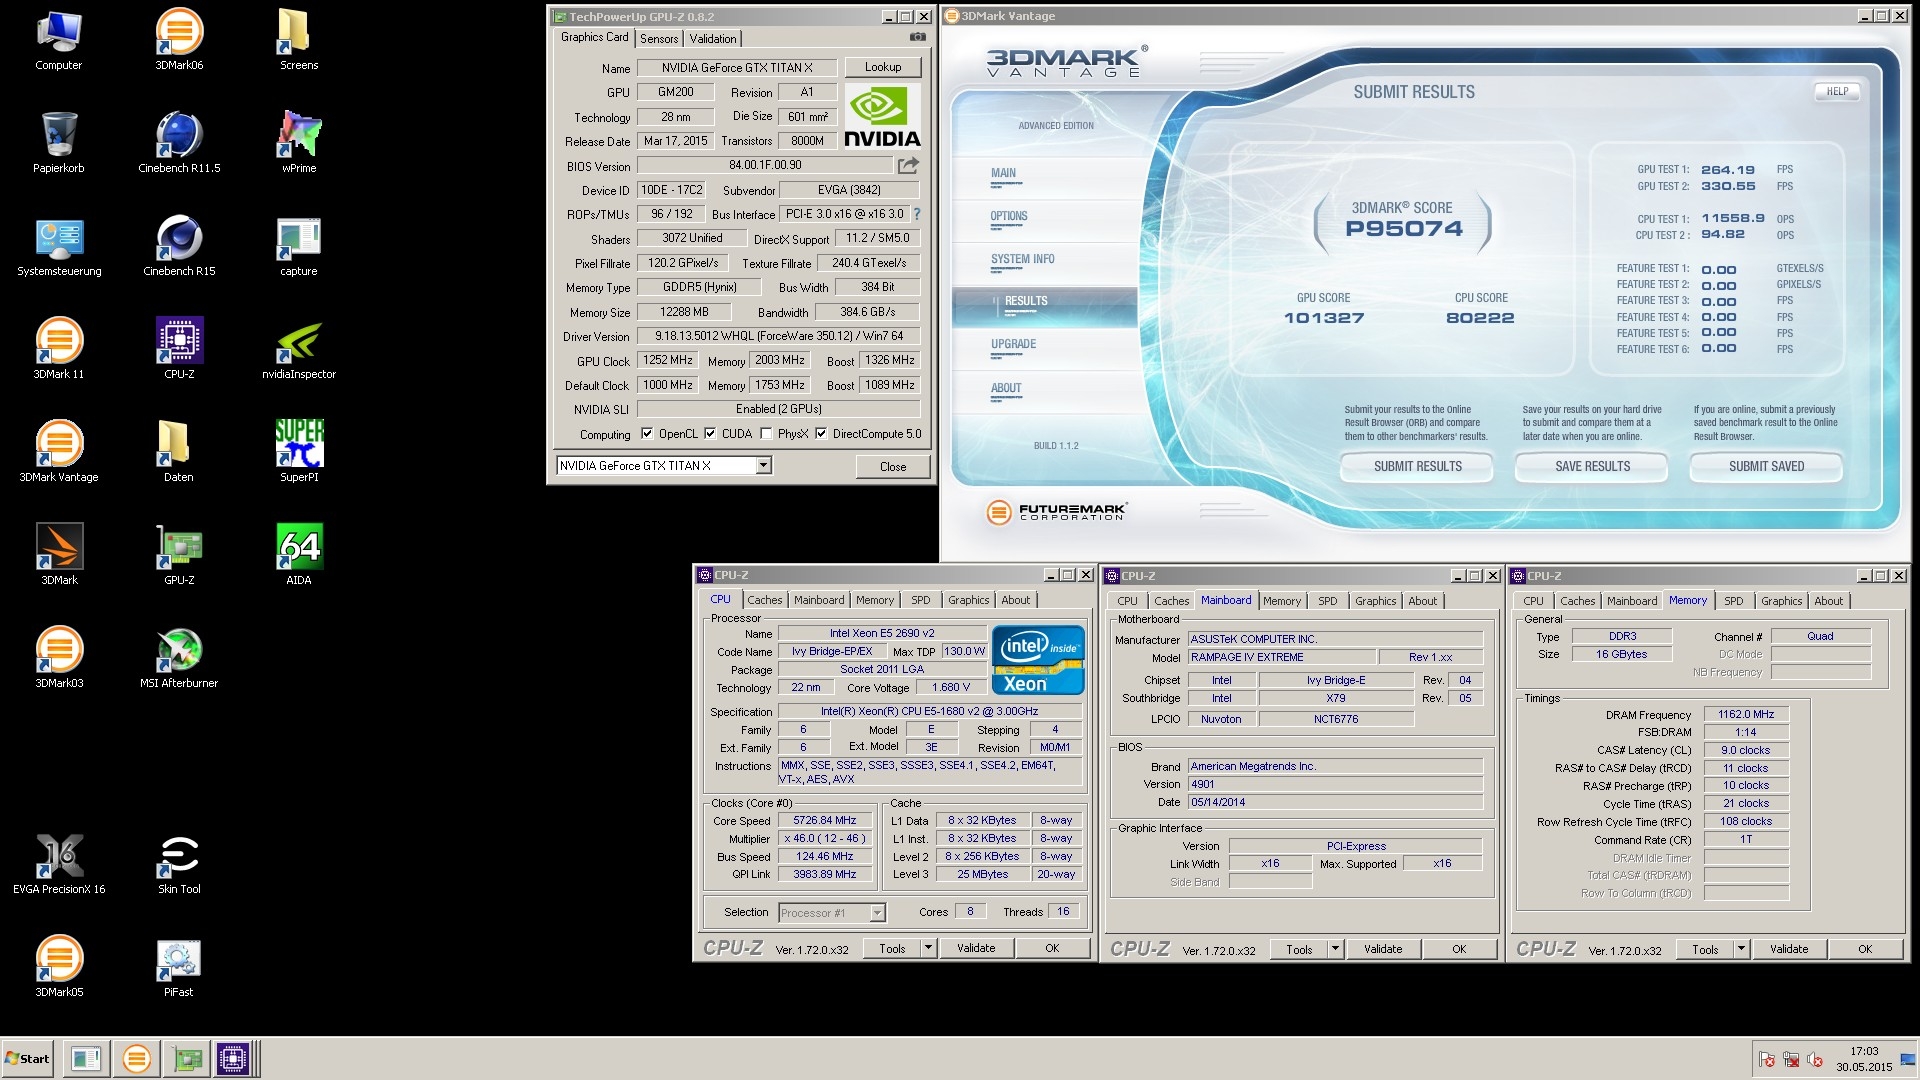Launch the 3DMark desktop shortcut
1920x1080 pixels.
(59, 555)
